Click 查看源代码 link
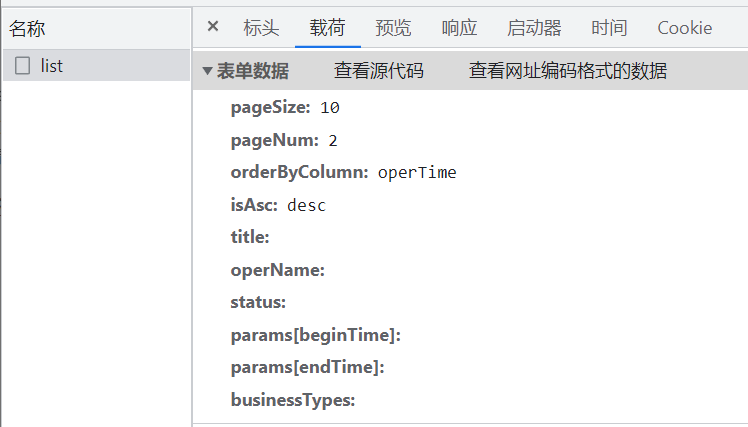 379,71
